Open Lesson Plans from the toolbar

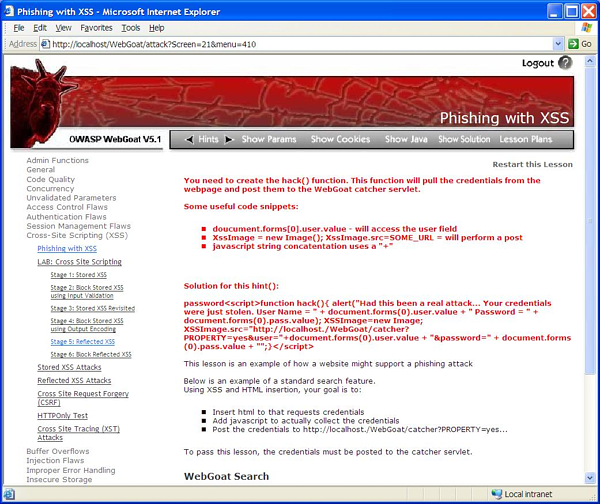coord(526,139)
